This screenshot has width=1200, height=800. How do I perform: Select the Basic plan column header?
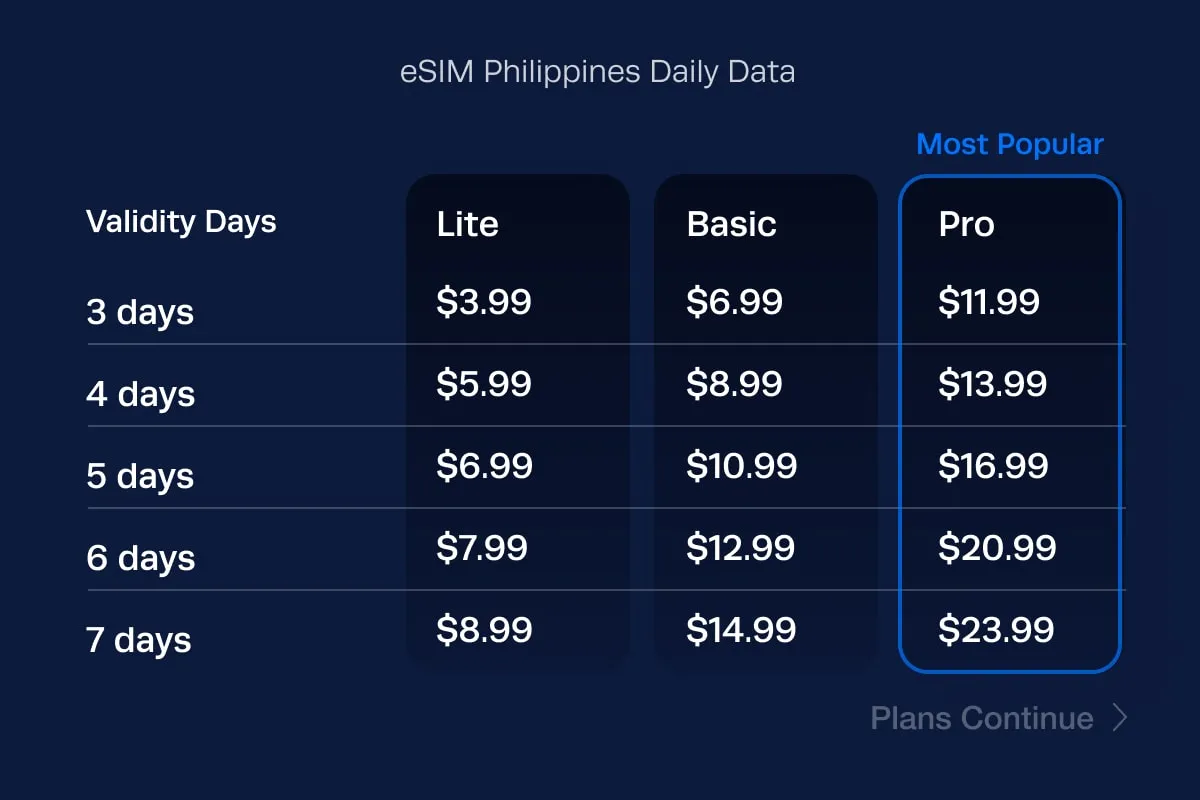(731, 224)
